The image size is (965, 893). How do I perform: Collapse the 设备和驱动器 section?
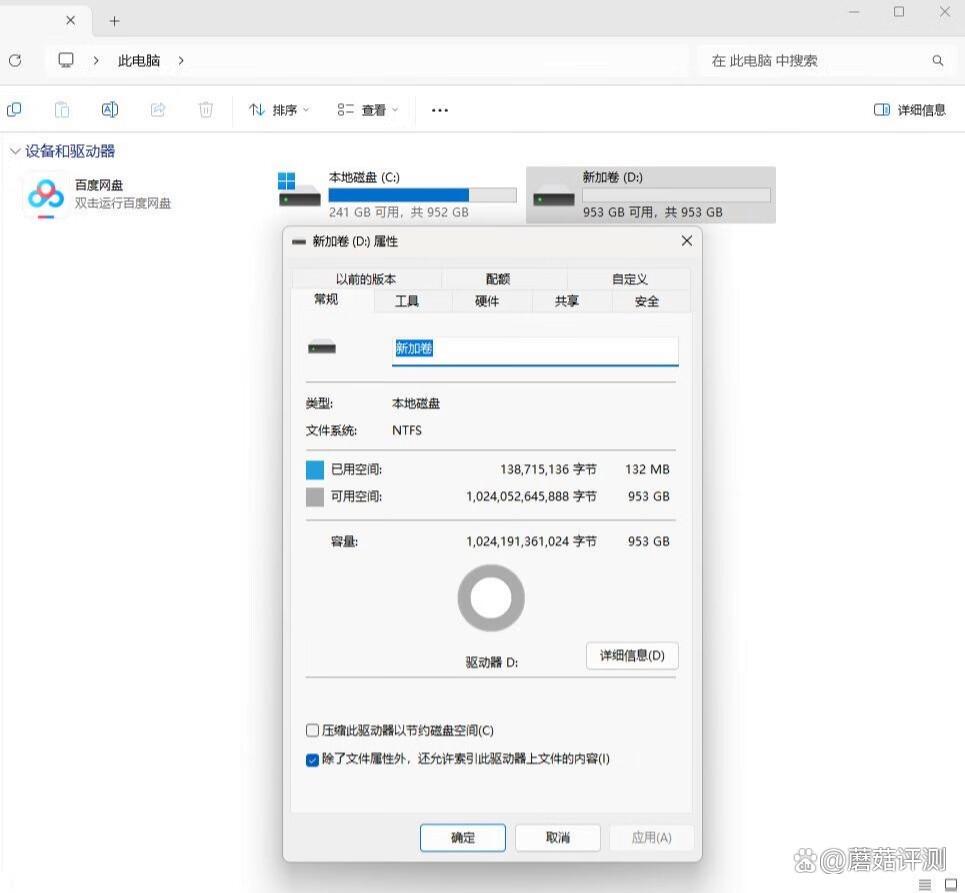click(15, 152)
